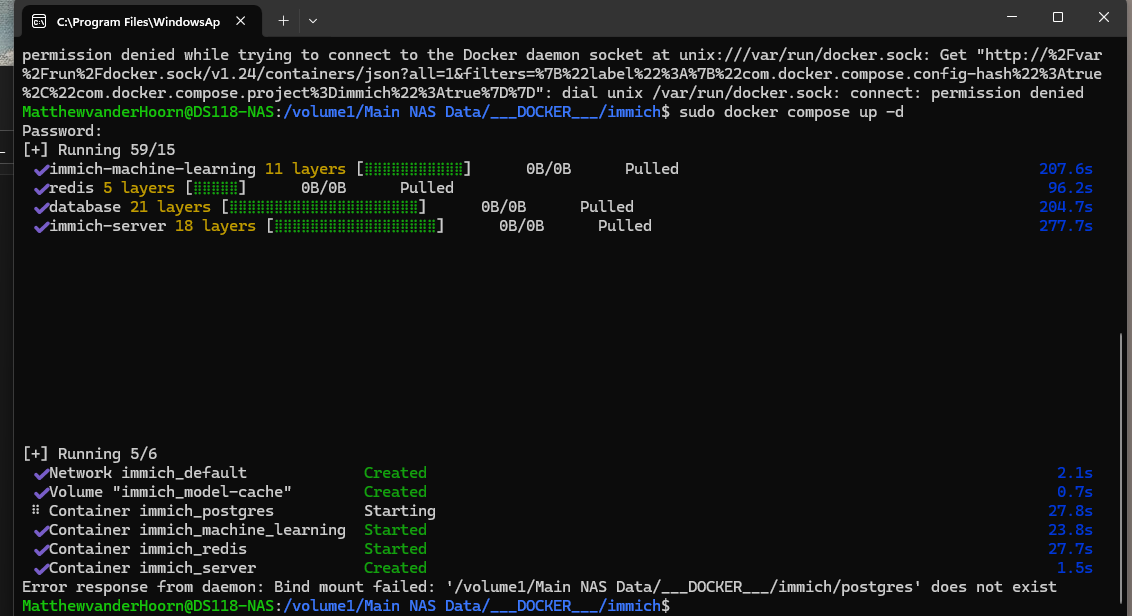Viewport: 1132px width, 616px height.
Task: Click the checkmark beside immich-machine-learning
Action: coord(41,170)
